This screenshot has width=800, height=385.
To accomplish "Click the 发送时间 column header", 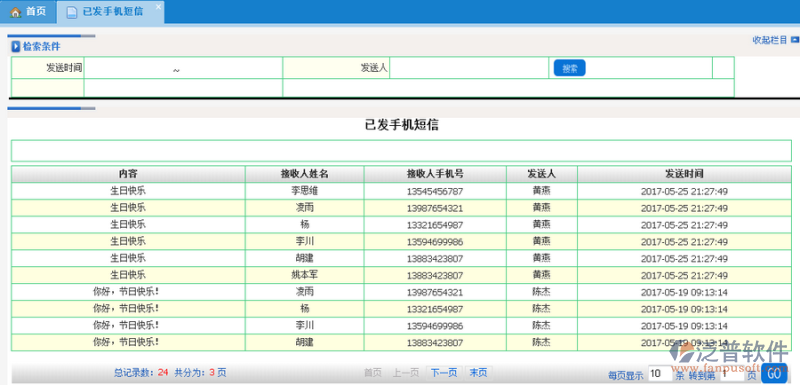I will 684,174.
